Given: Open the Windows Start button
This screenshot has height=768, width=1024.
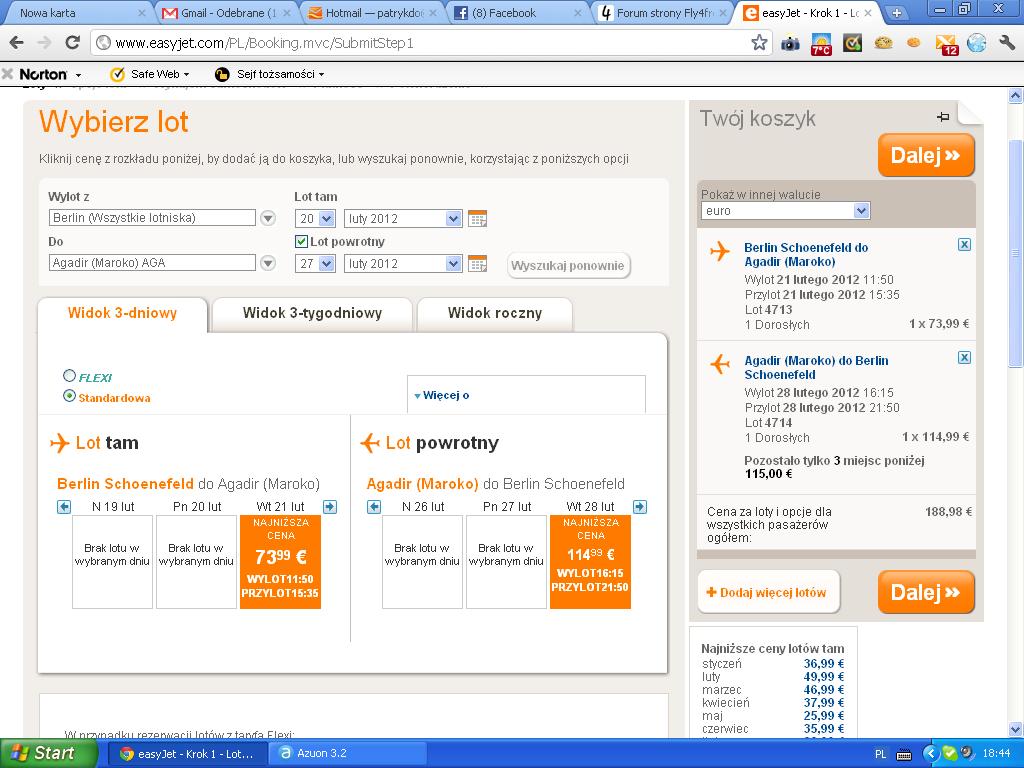Looking at the screenshot, I should coord(48,754).
